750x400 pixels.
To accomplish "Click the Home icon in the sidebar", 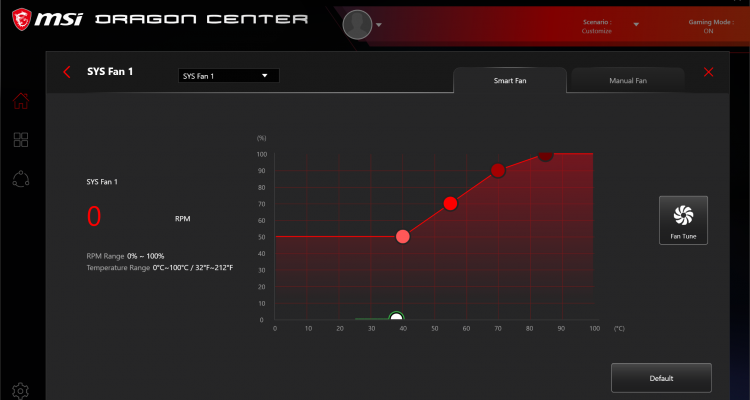I will pos(21,101).
